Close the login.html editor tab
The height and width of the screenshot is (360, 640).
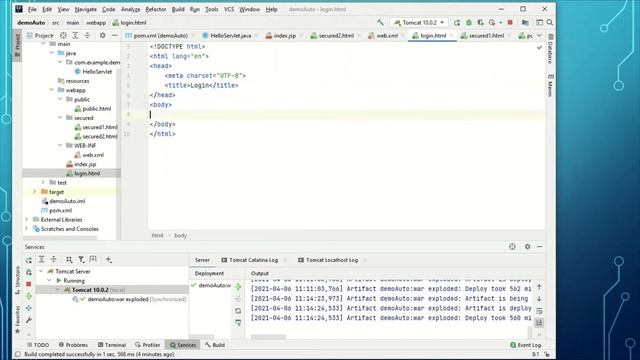[451, 36]
